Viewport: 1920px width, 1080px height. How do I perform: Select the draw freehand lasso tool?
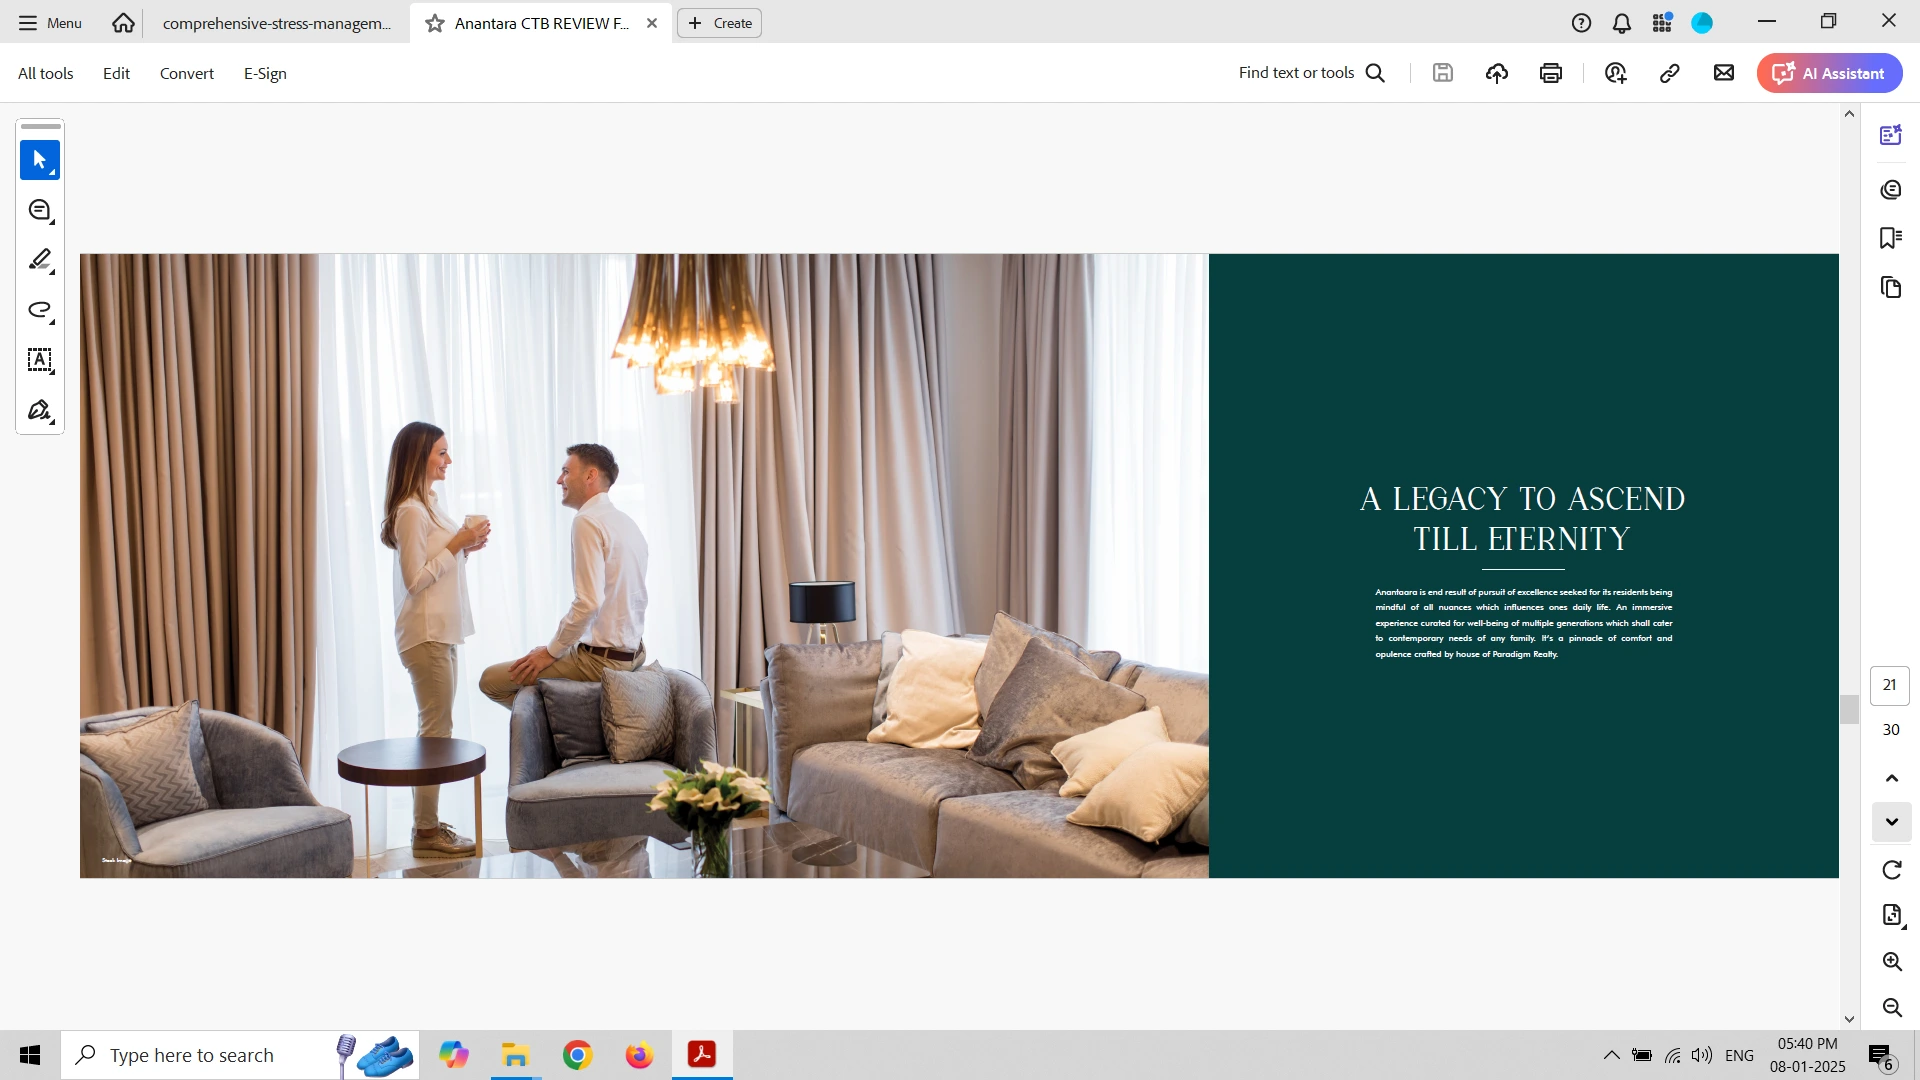pyautogui.click(x=40, y=310)
